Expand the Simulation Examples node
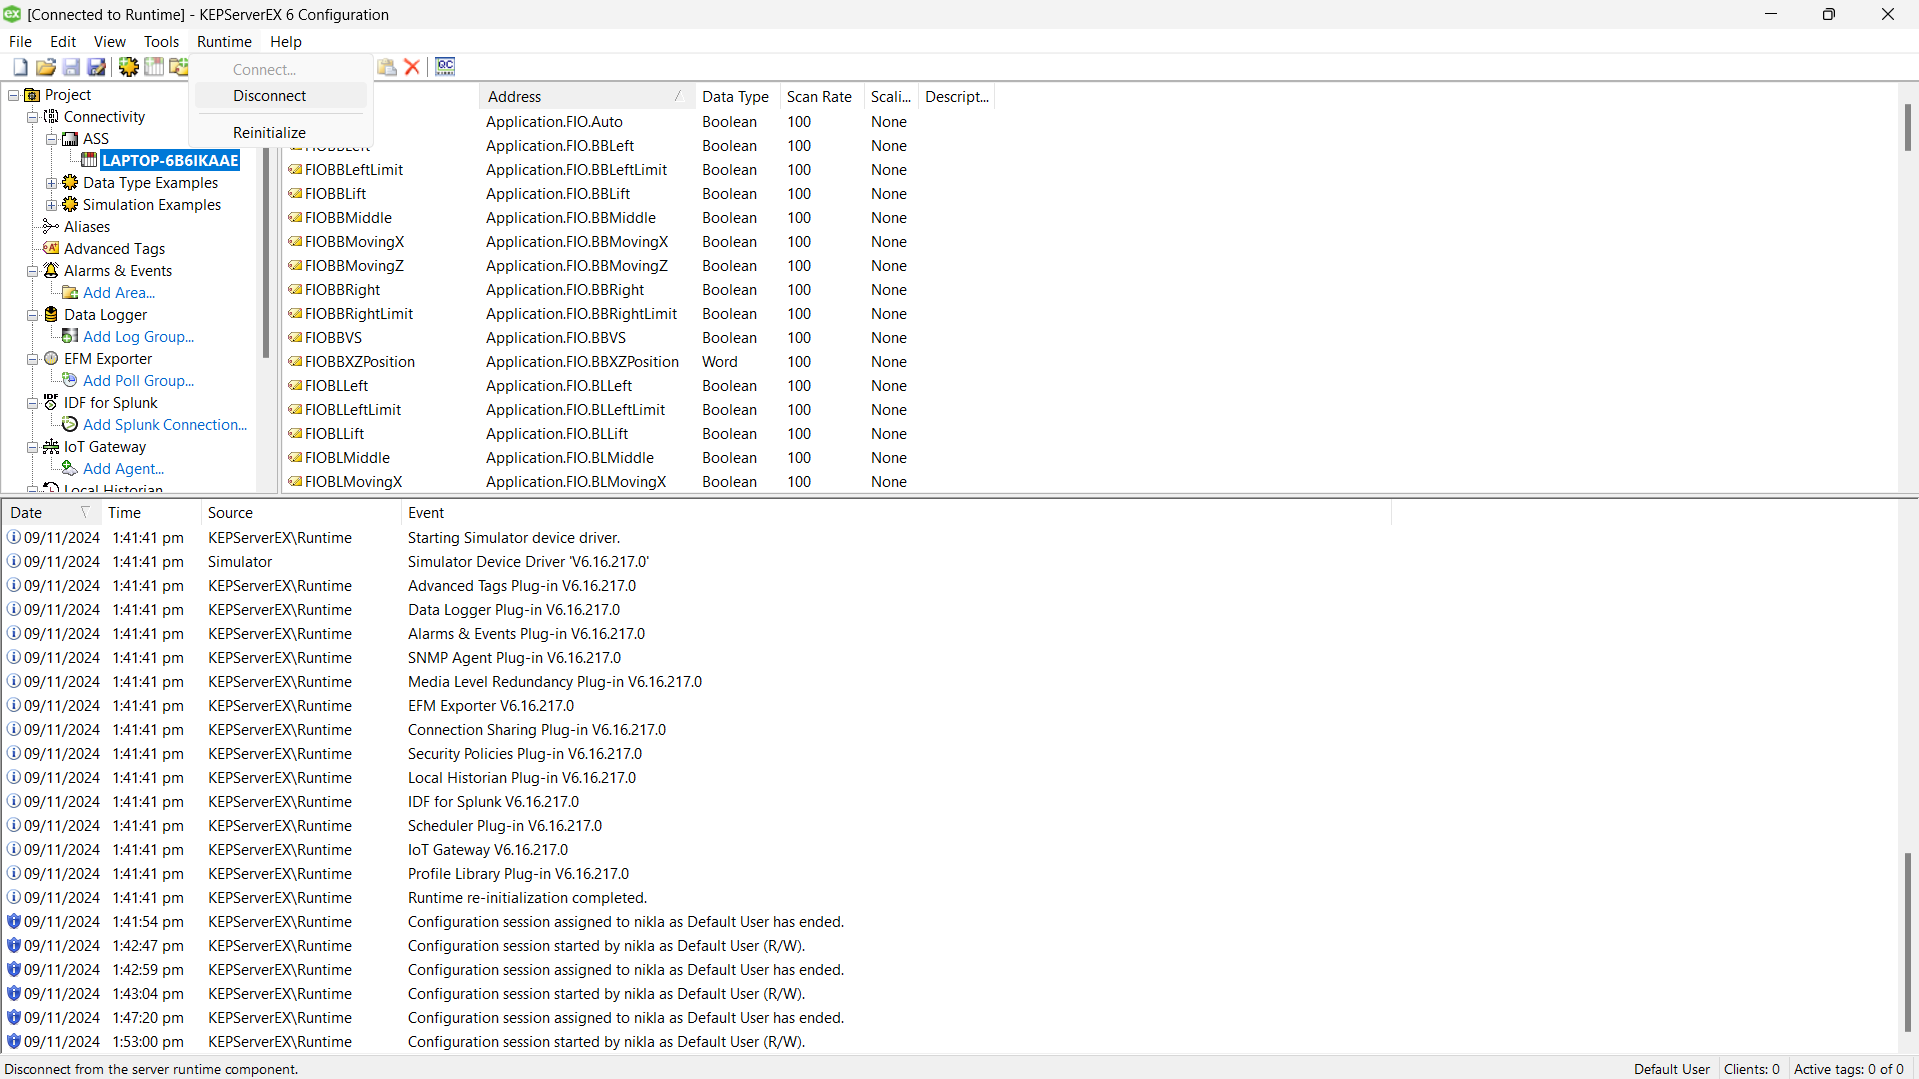Image resolution: width=1919 pixels, height=1079 pixels. coord(51,204)
